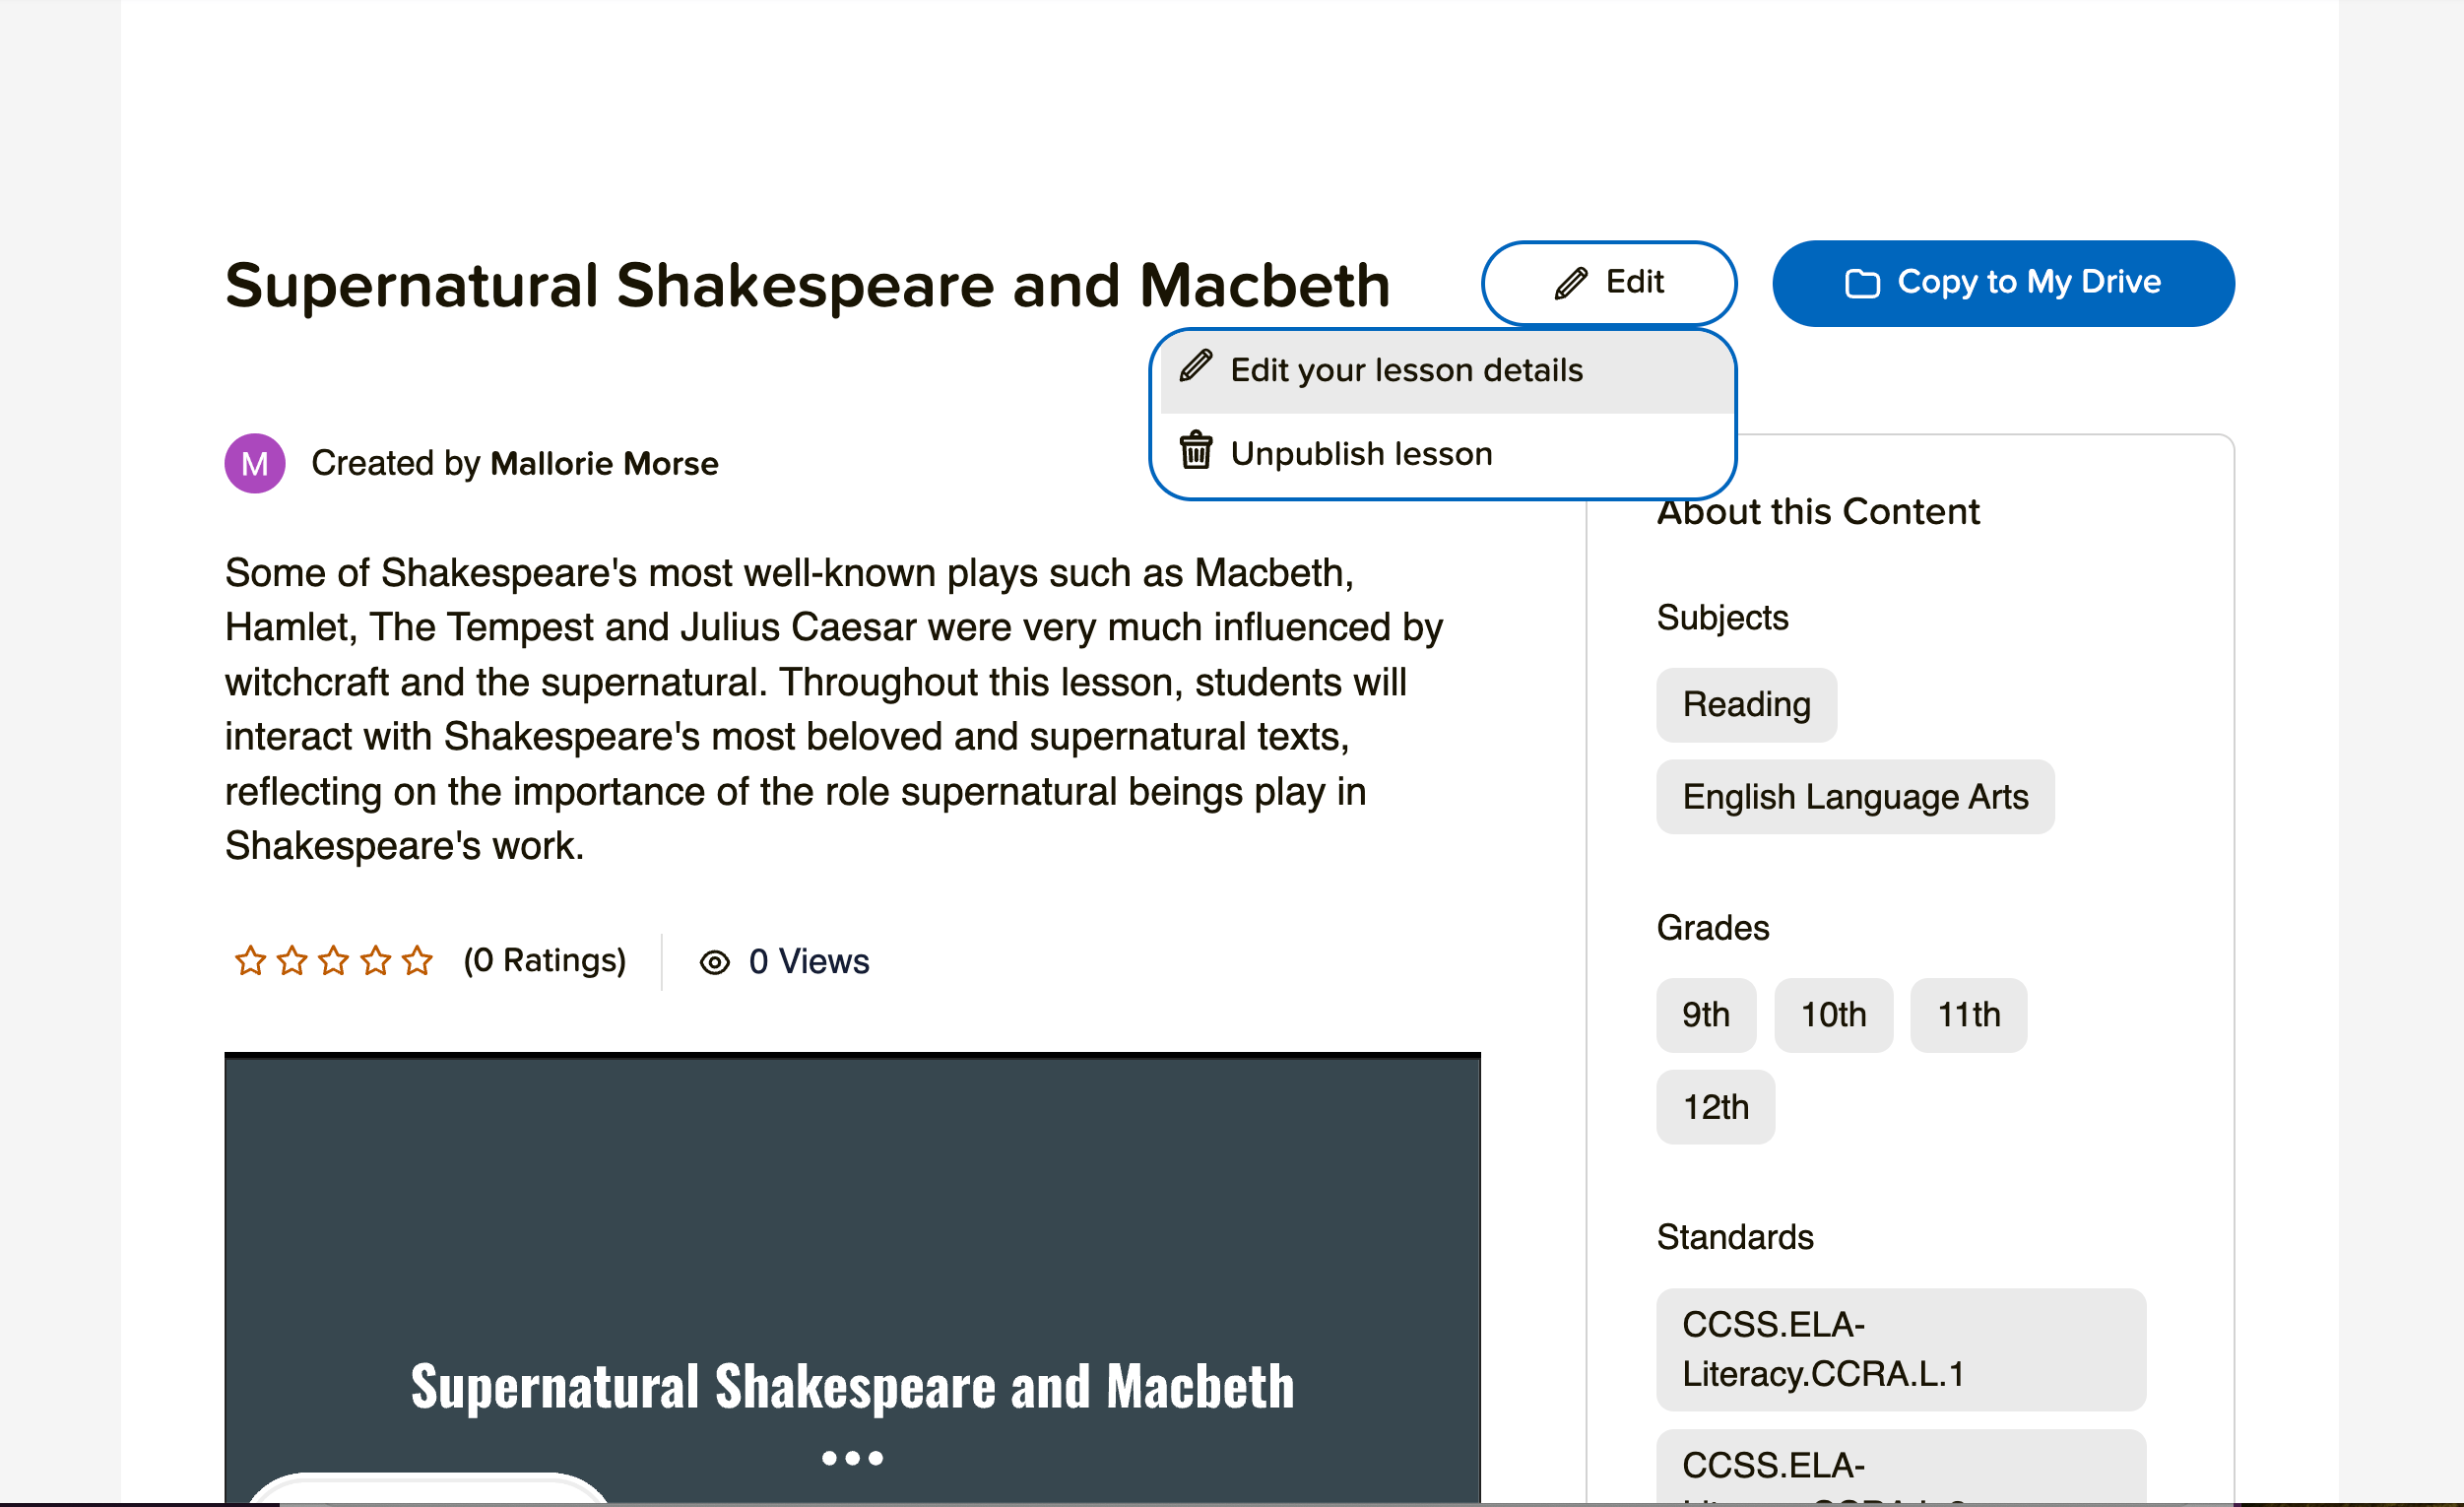Open creator name Mallorie Morse
The height and width of the screenshot is (1507, 2464).
click(604, 464)
